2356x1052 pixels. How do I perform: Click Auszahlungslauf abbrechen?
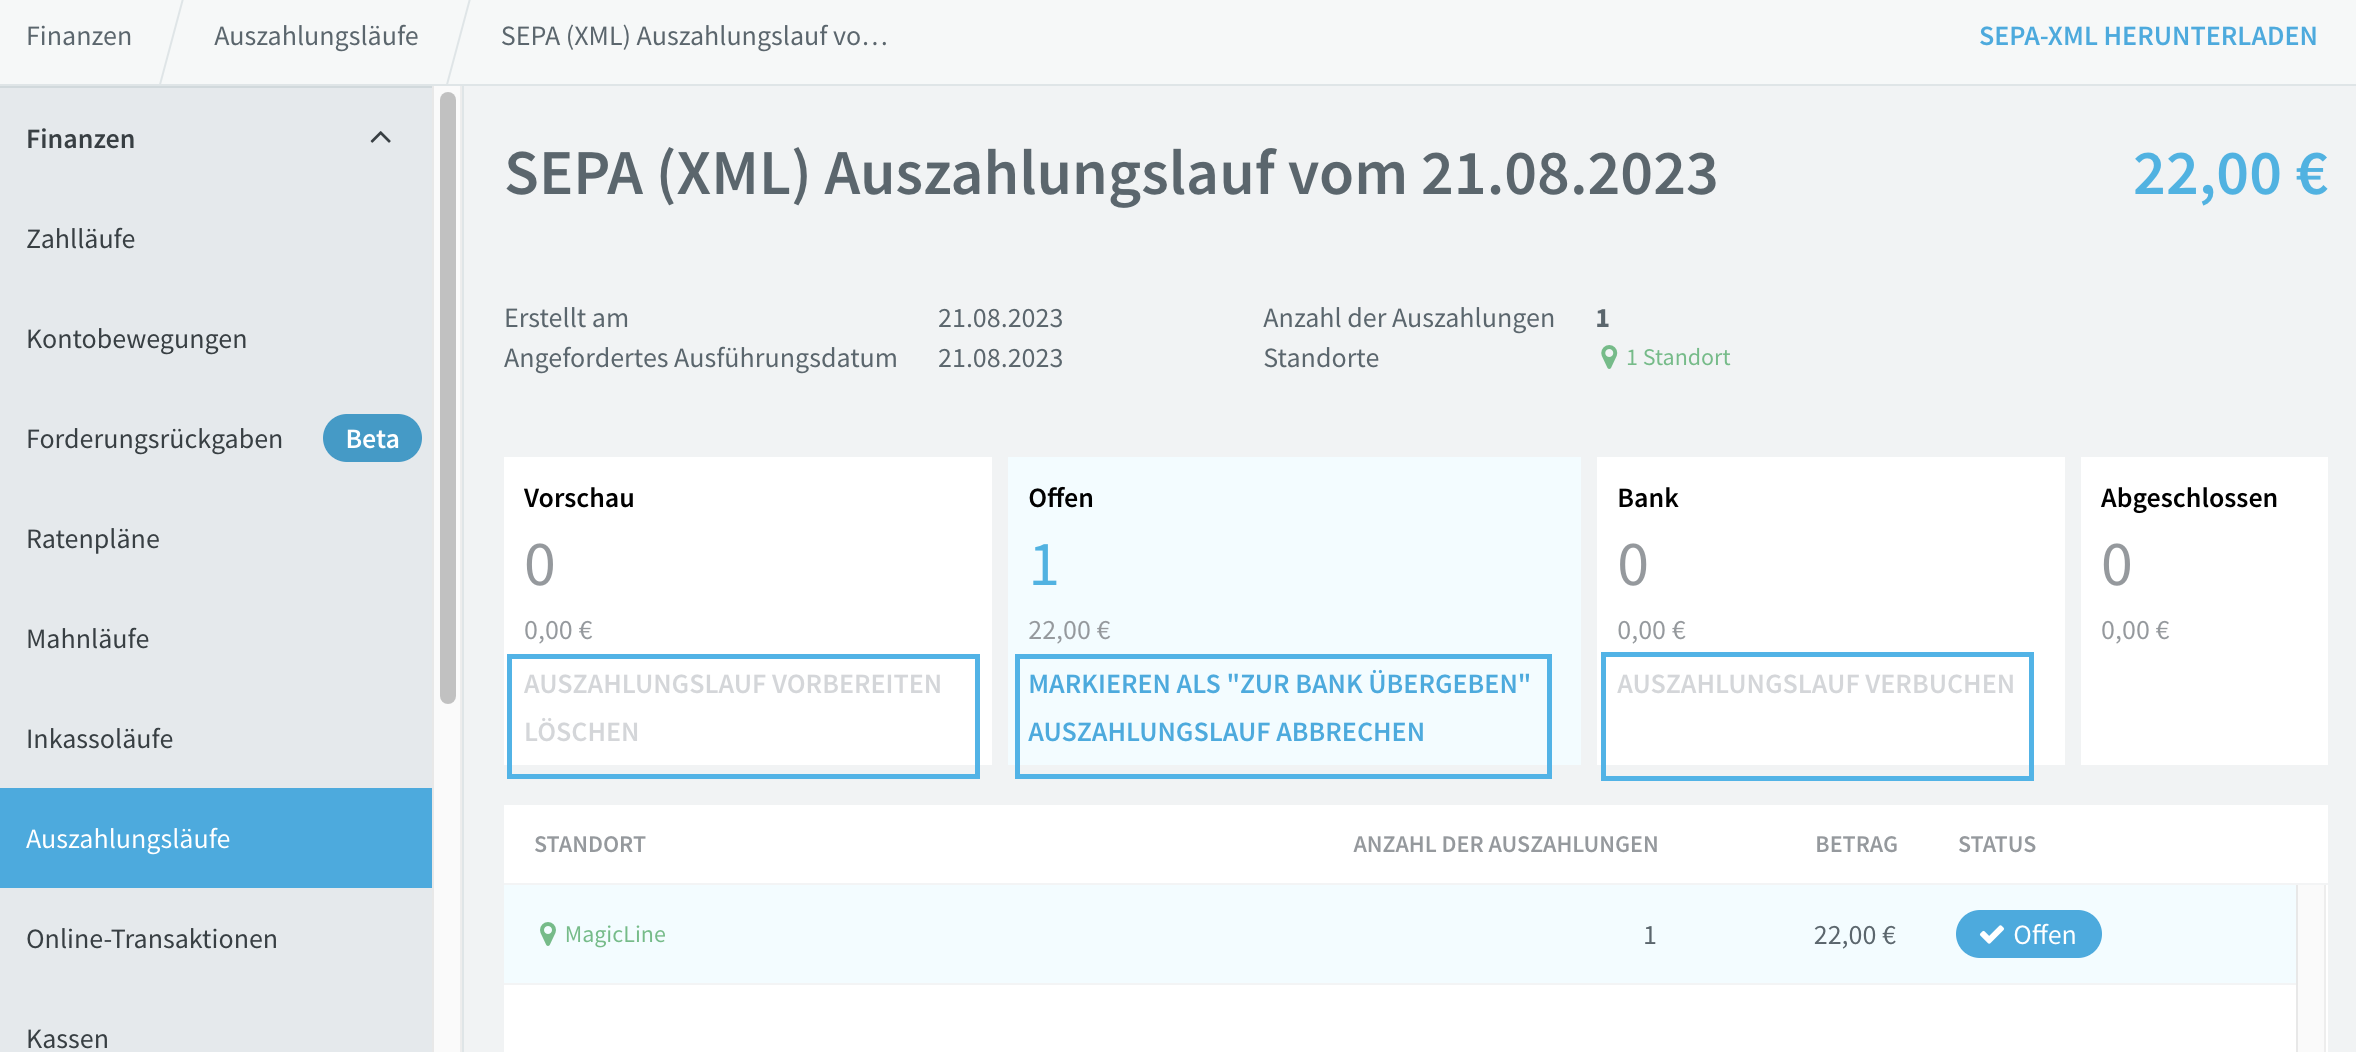coord(1226,732)
